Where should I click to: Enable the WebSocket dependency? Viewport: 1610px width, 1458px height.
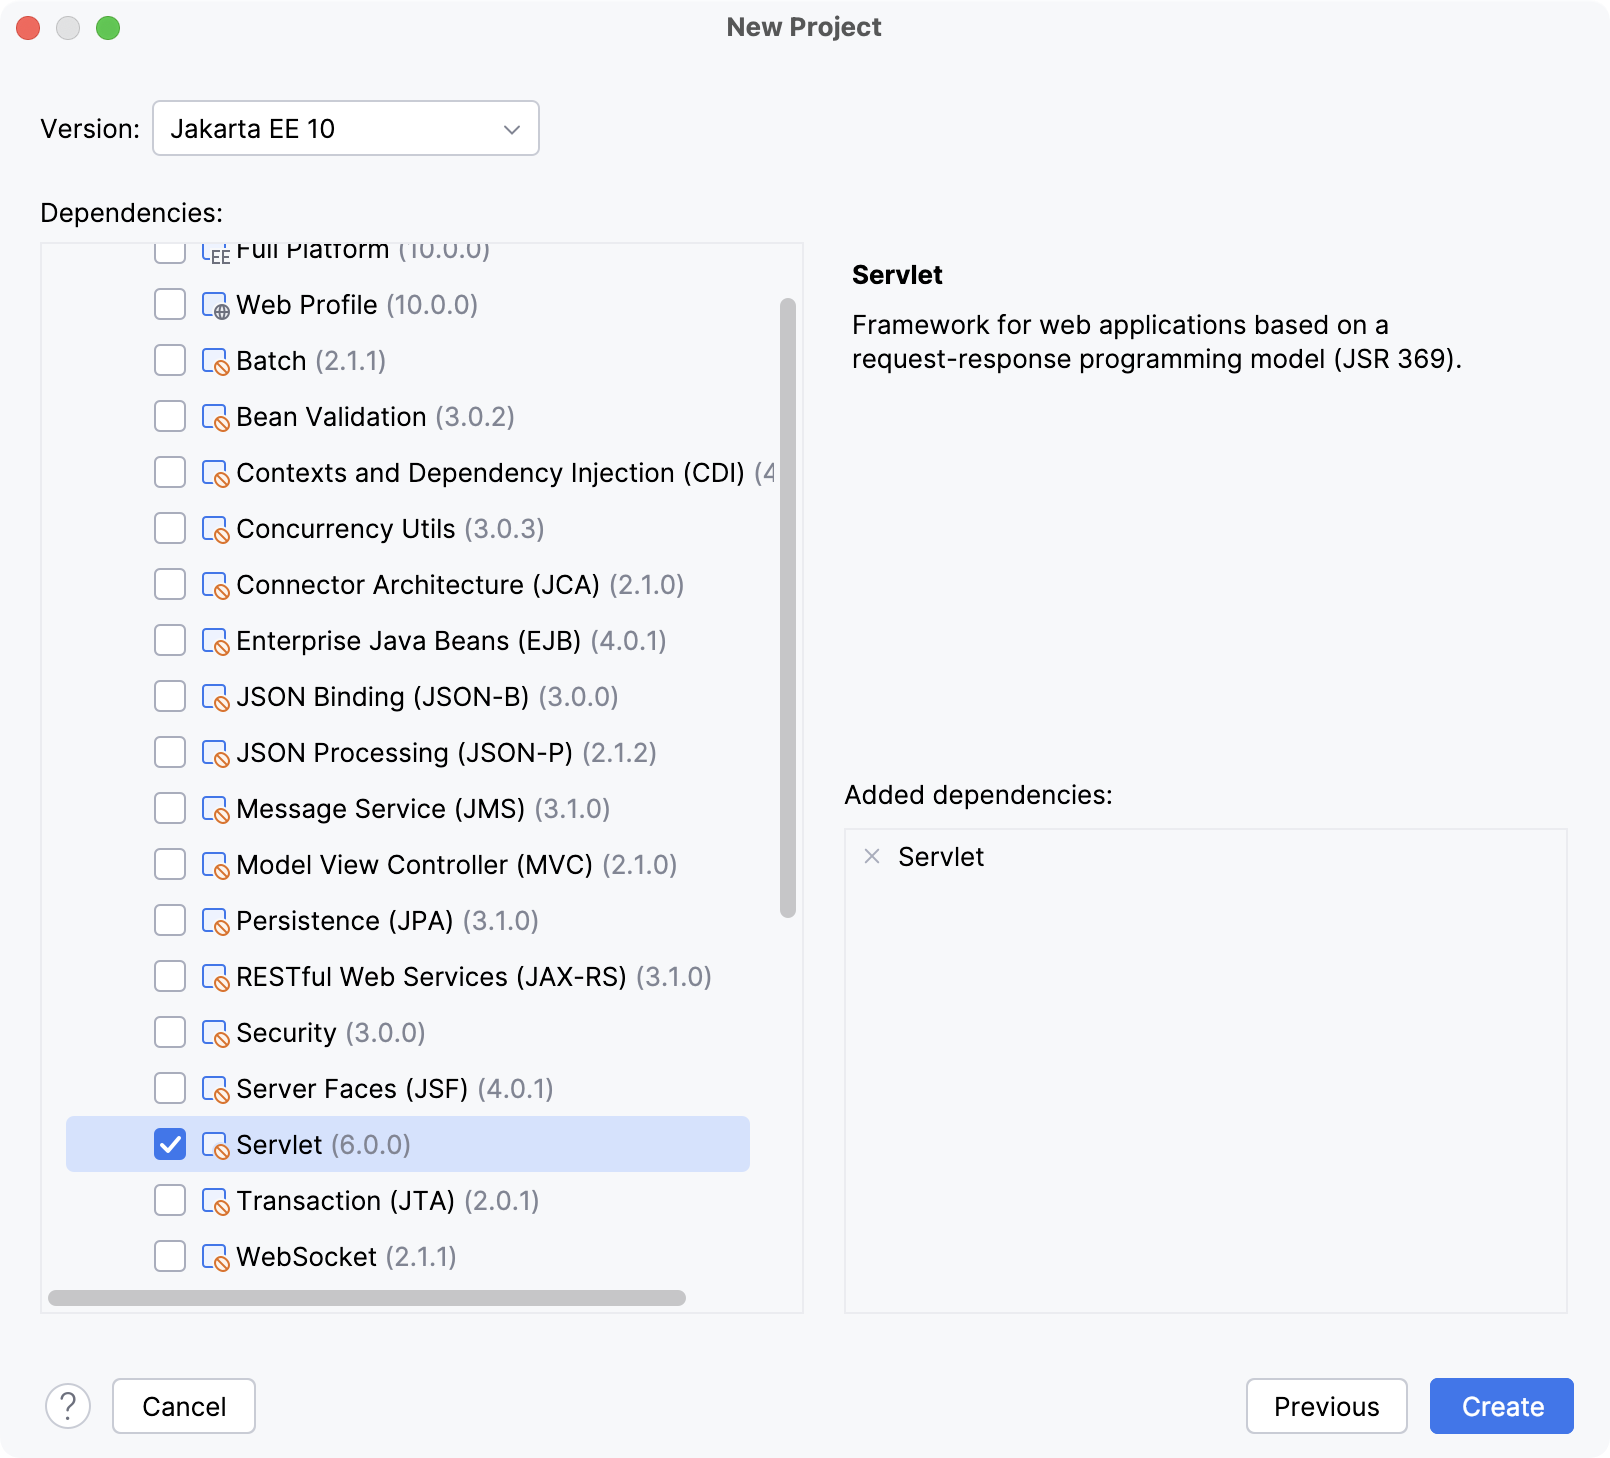coord(169,1256)
